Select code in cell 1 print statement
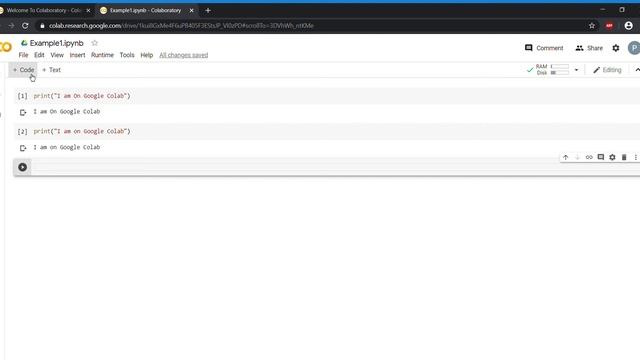This screenshot has height=360, width=640. click(x=82, y=96)
